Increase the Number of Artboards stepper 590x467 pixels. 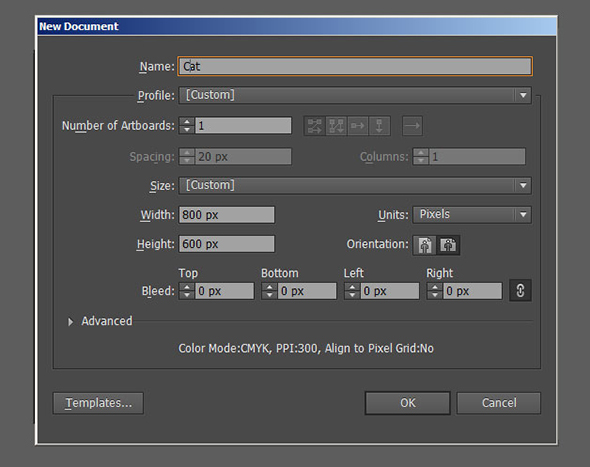click(187, 122)
